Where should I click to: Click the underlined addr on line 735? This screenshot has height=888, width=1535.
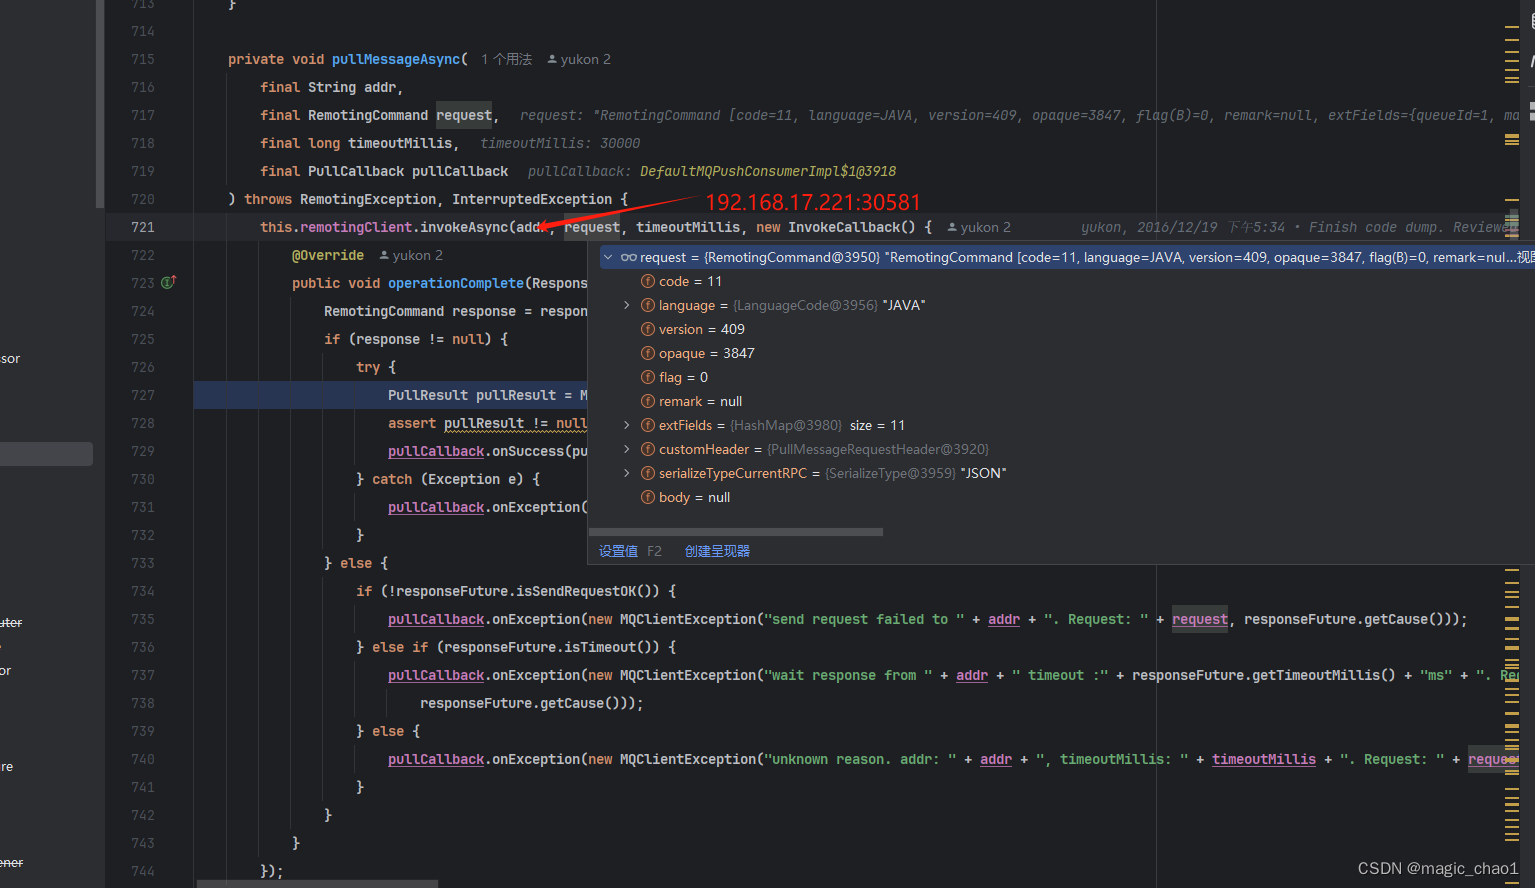coord(1004,619)
